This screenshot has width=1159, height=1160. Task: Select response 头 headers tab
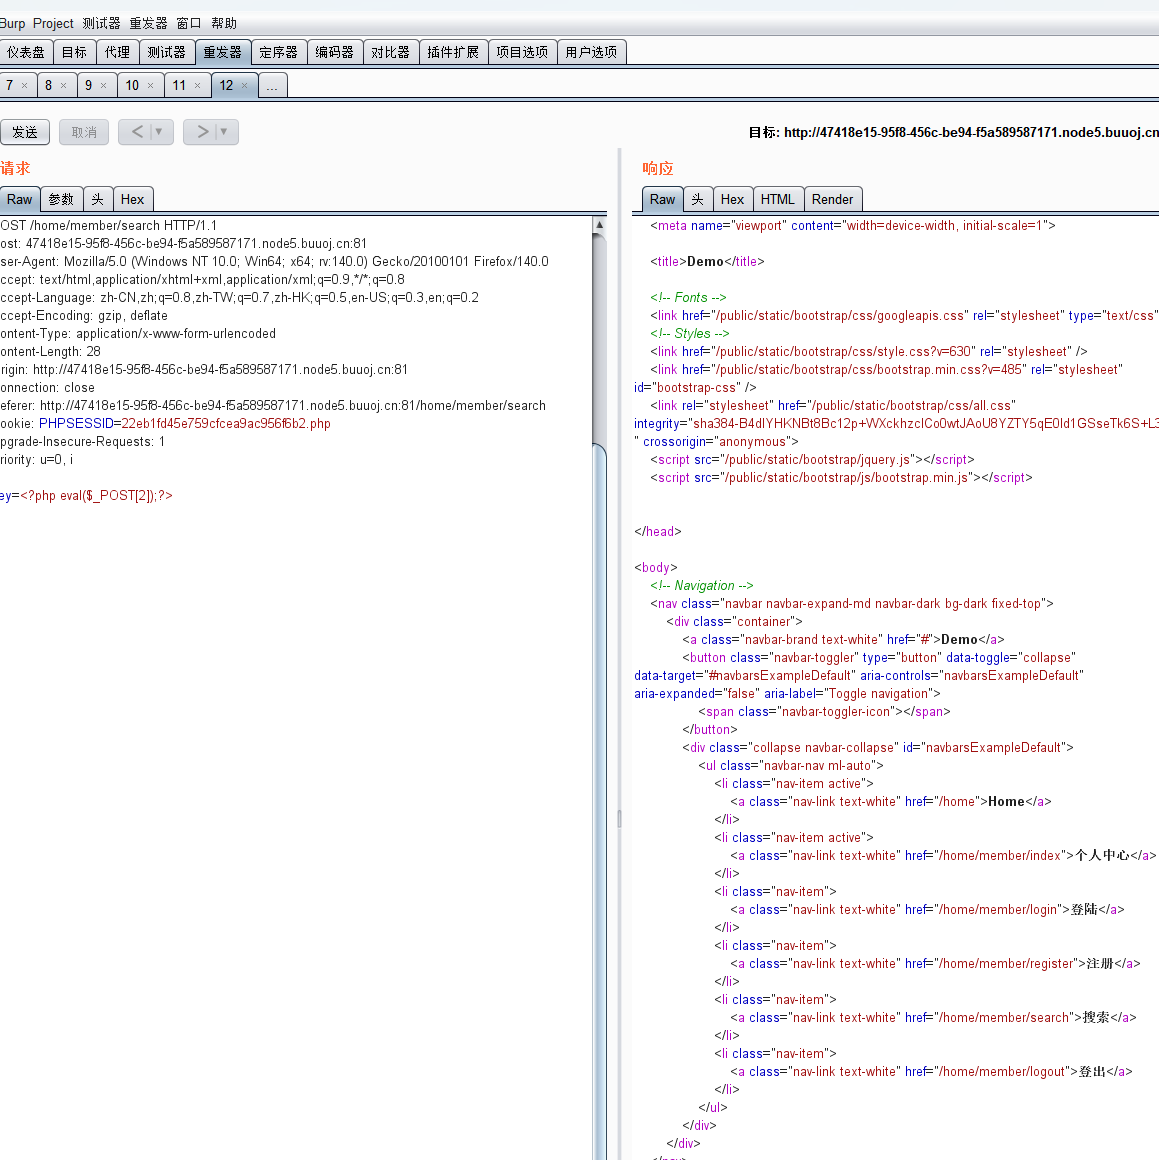[697, 199]
